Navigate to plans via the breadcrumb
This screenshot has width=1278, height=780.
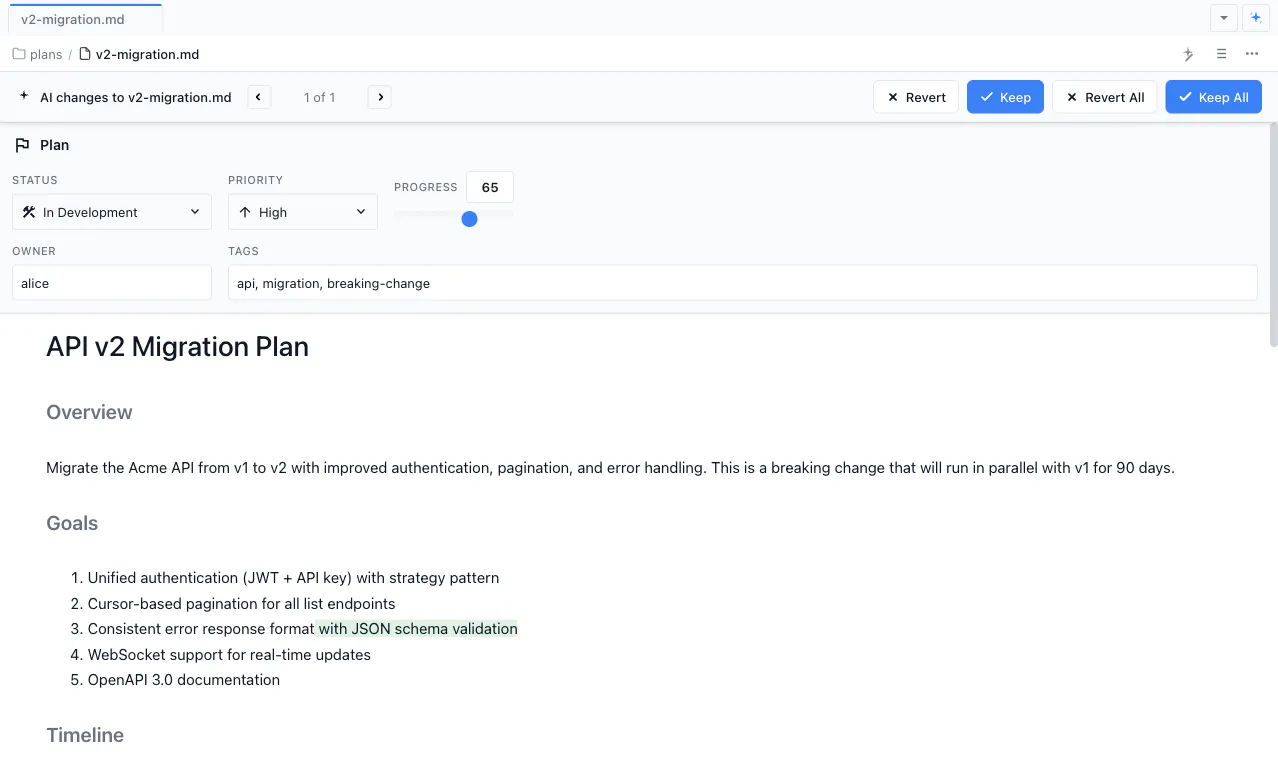tap(45, 54)
